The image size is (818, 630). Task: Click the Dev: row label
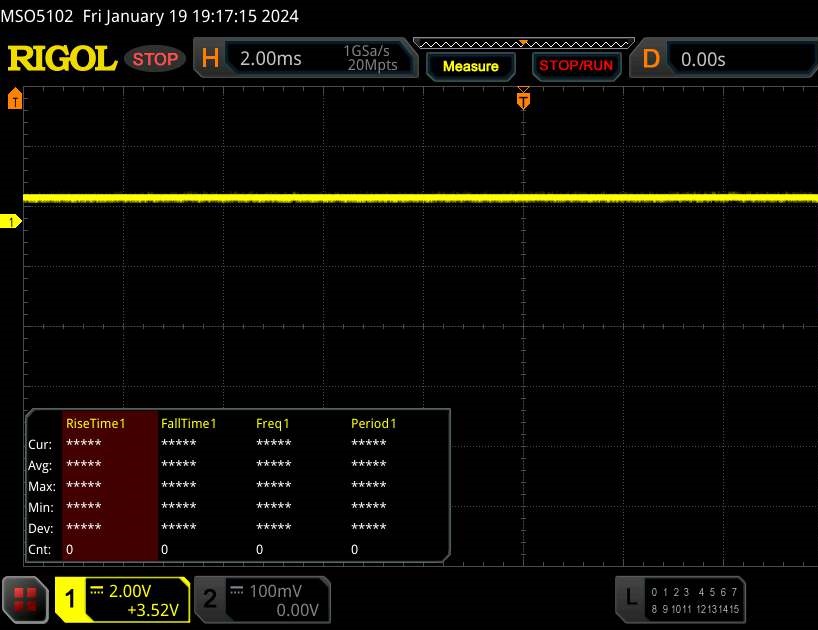[41, 528]
